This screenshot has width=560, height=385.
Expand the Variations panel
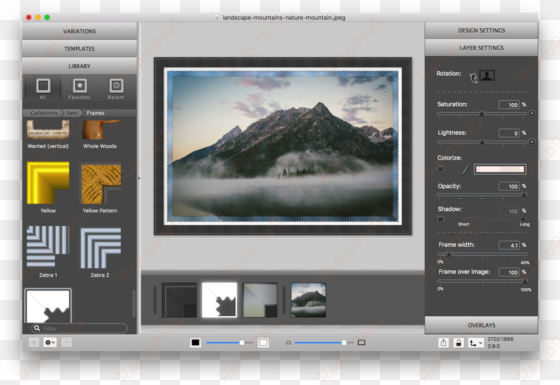tap(80, 31)
